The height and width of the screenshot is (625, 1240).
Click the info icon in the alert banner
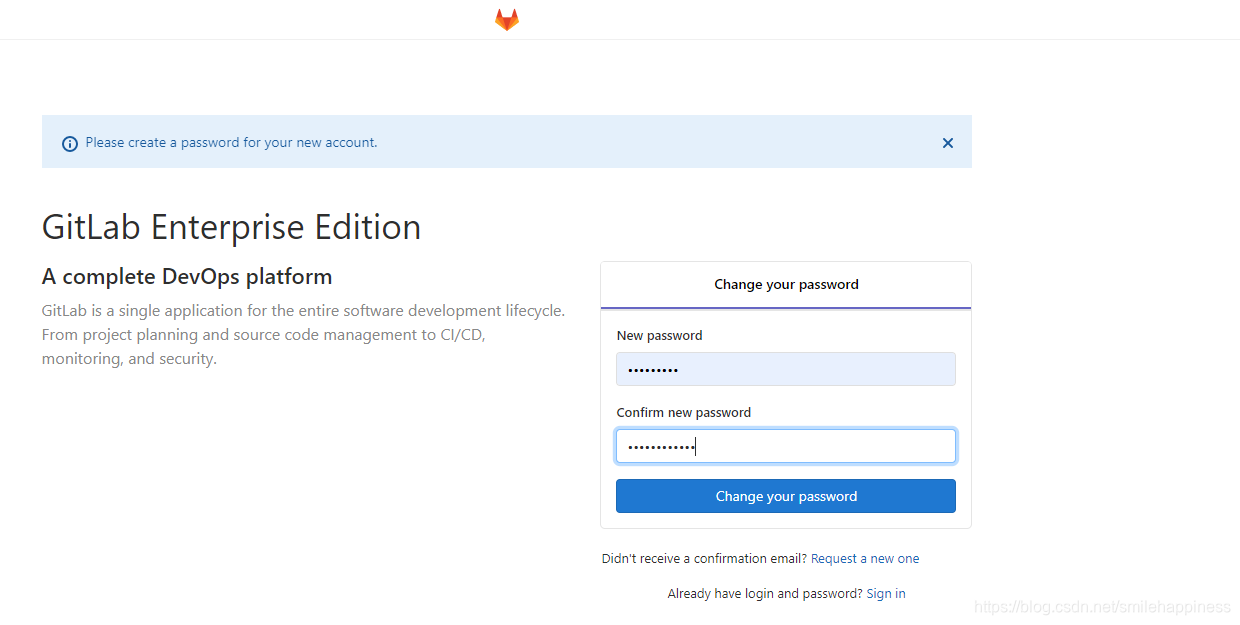70,143
